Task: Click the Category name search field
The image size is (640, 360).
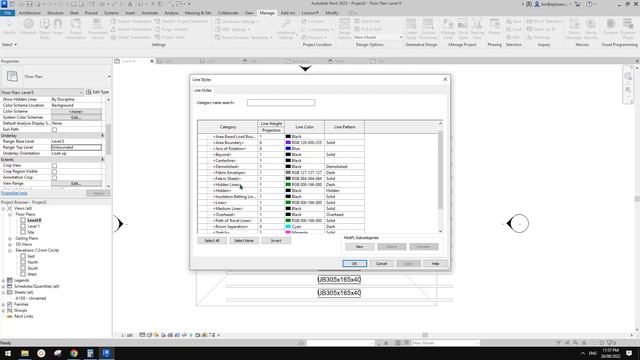Action: (x=281, y=102)
